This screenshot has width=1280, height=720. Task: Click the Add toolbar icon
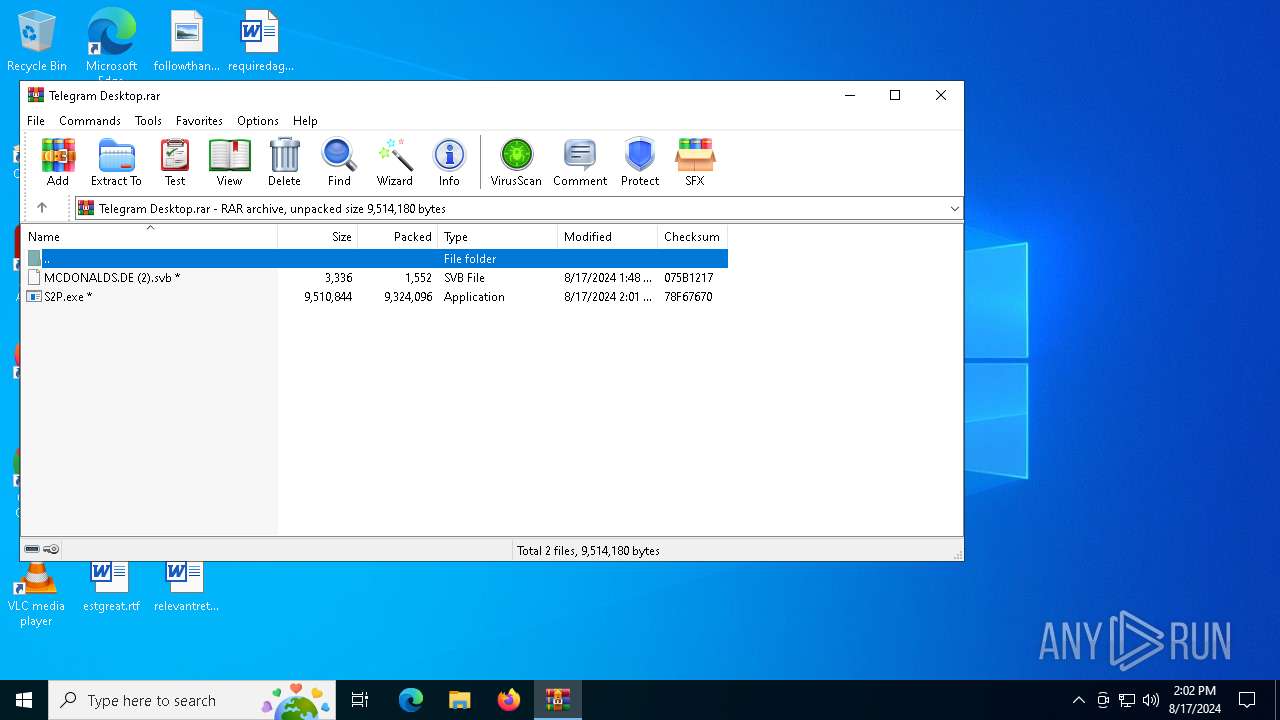[58, 163]
